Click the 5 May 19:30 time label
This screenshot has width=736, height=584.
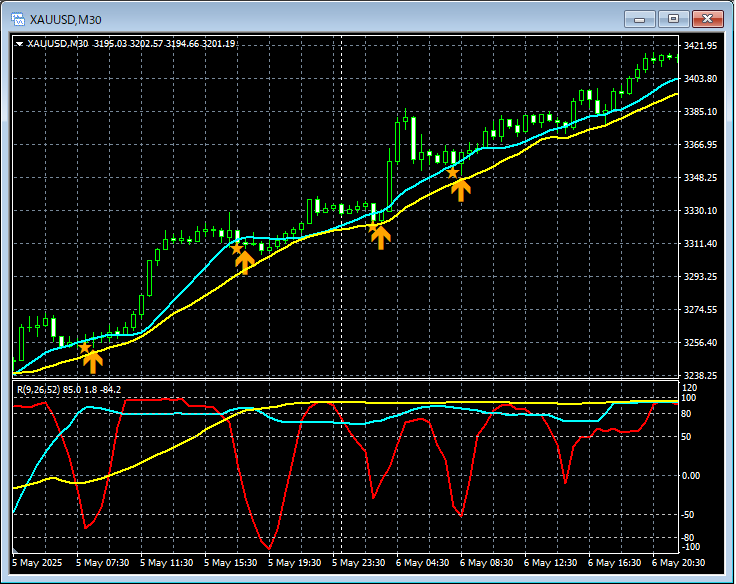(295, 562)
